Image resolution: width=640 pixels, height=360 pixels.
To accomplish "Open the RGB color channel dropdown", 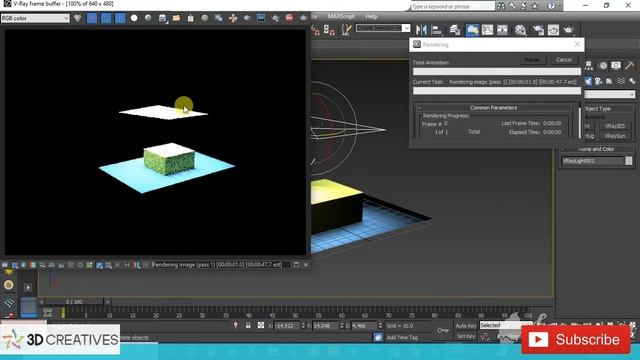I will [x=35, y=18].
